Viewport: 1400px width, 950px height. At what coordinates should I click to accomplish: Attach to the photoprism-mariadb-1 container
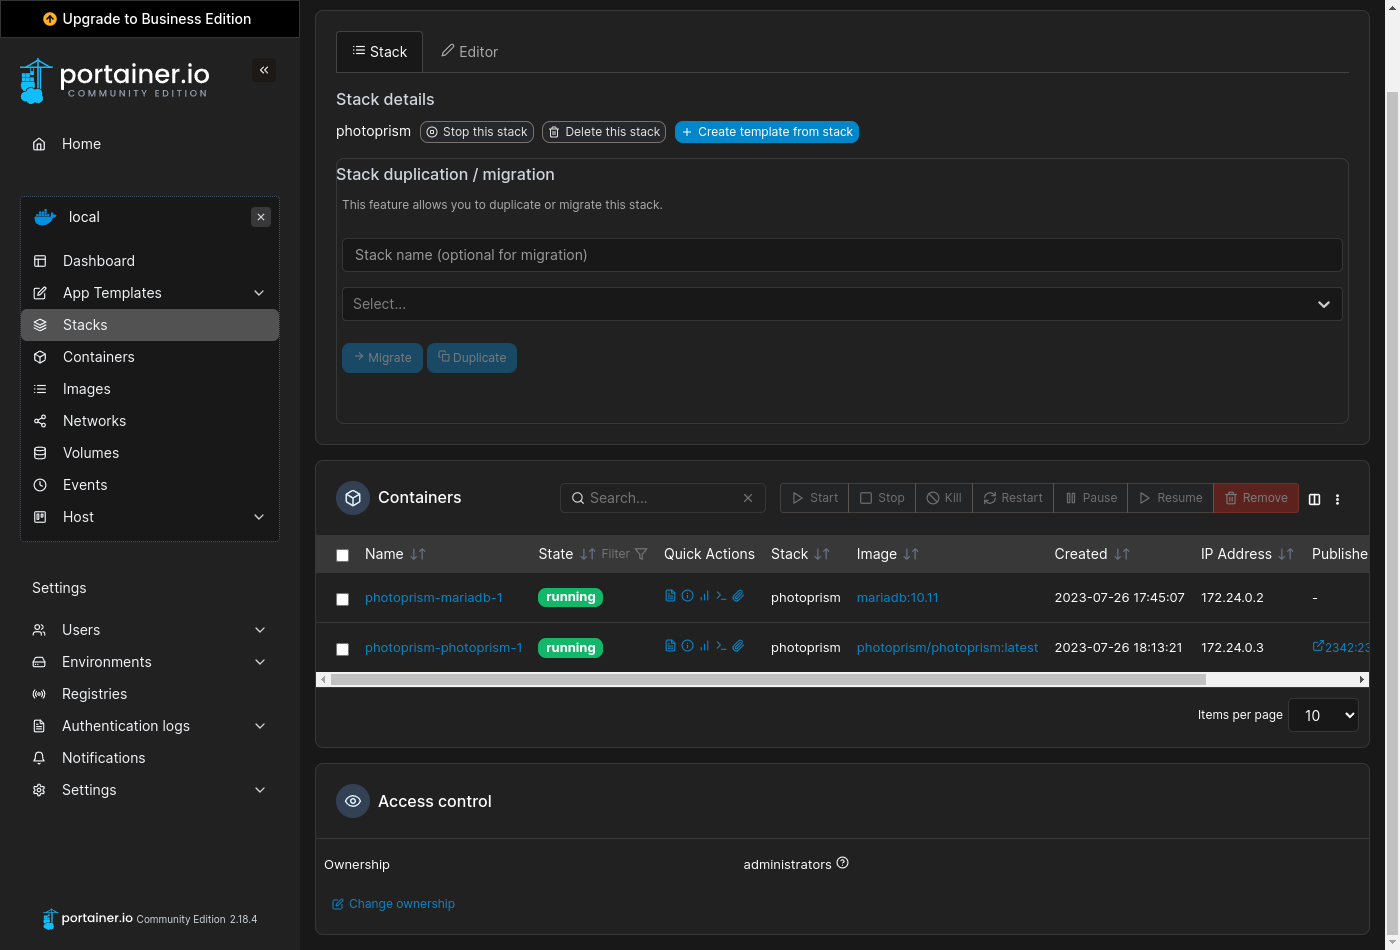(x=738, y=596)
